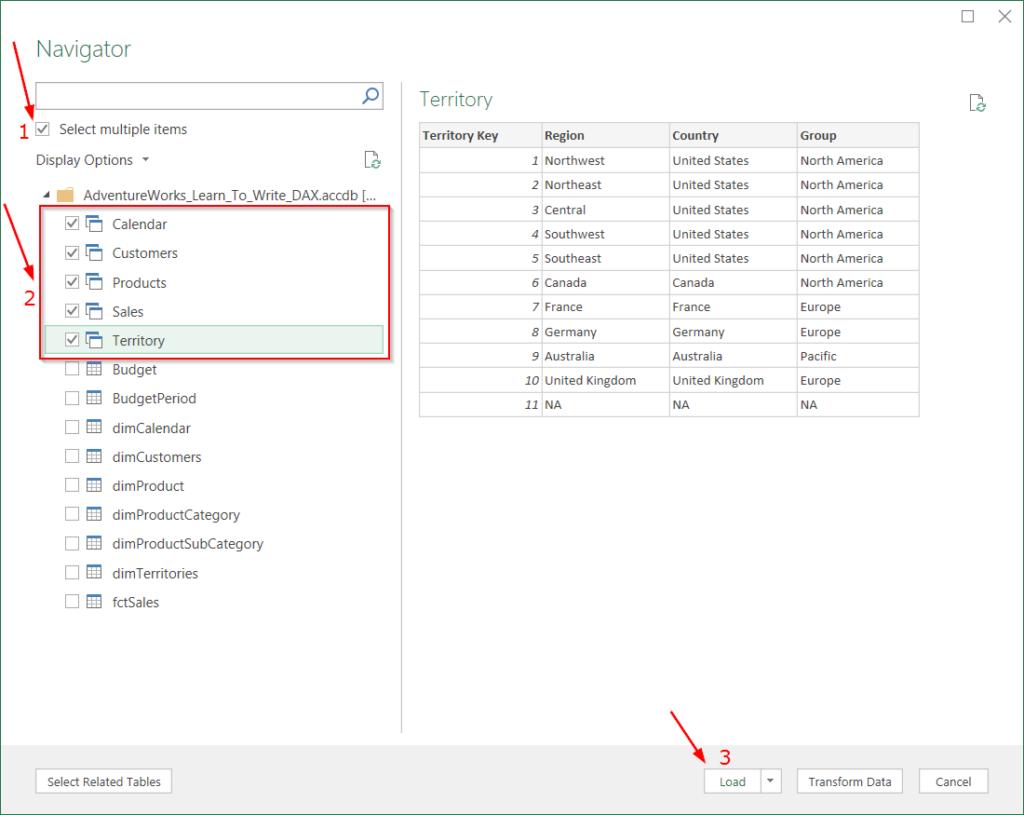Select dimTerritories in the table list
This screenshot has height=815, width=1024.
155,573
